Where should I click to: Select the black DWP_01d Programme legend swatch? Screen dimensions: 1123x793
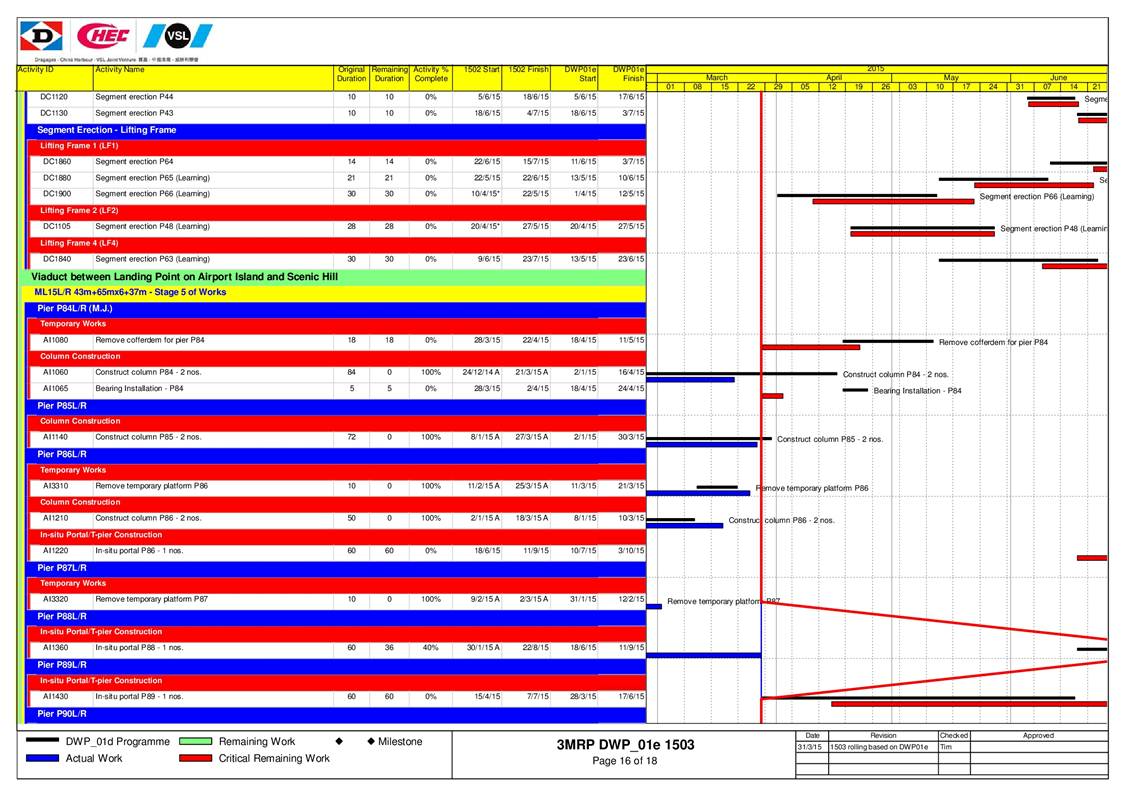coord(42,741)
